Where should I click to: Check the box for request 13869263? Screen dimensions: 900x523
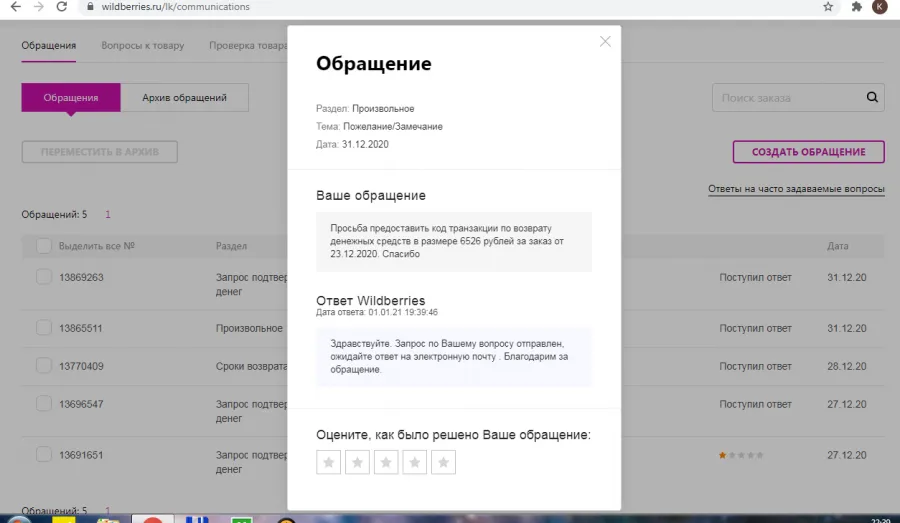pyautogui.click(x=44, y=277)
